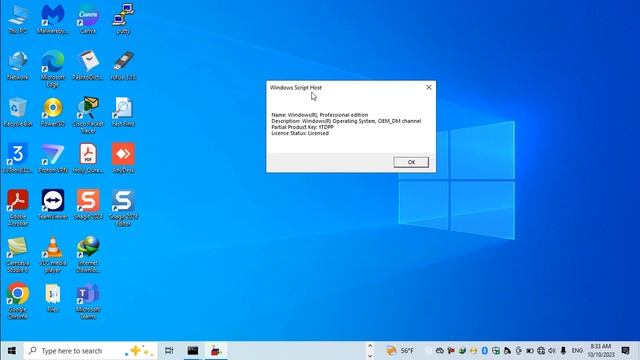Open the ENG language selector
Image resolution: width=640 pixels, height=360 pixels.
[x=577, y=351]
